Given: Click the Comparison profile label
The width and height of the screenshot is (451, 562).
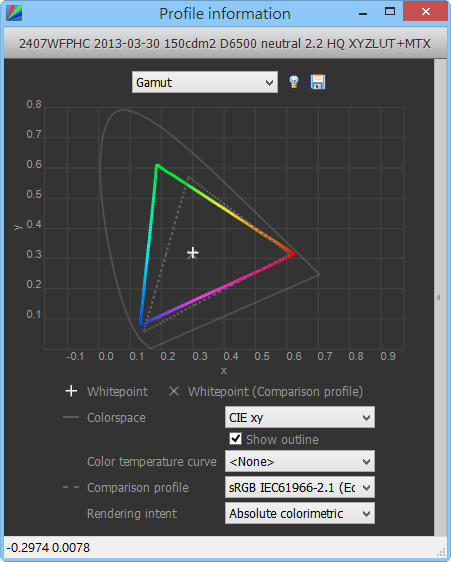Looking at the screenshot, I should [138, 487].
